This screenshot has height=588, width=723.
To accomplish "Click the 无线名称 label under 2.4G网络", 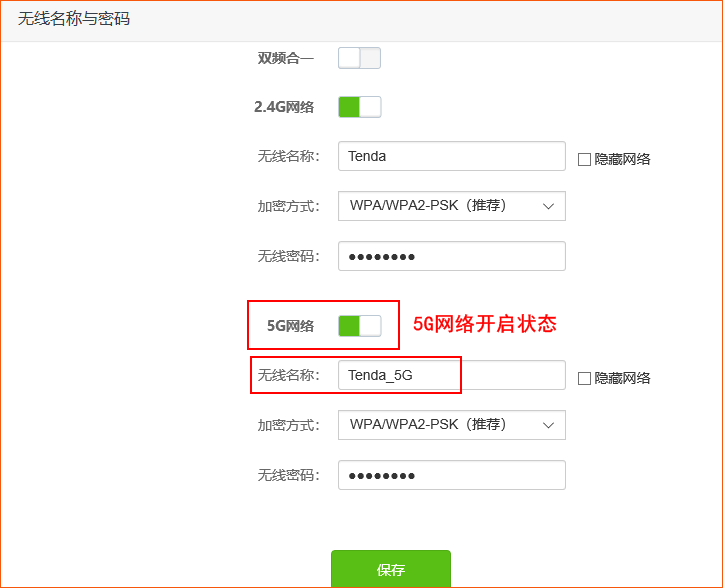I will pos(288,156).
